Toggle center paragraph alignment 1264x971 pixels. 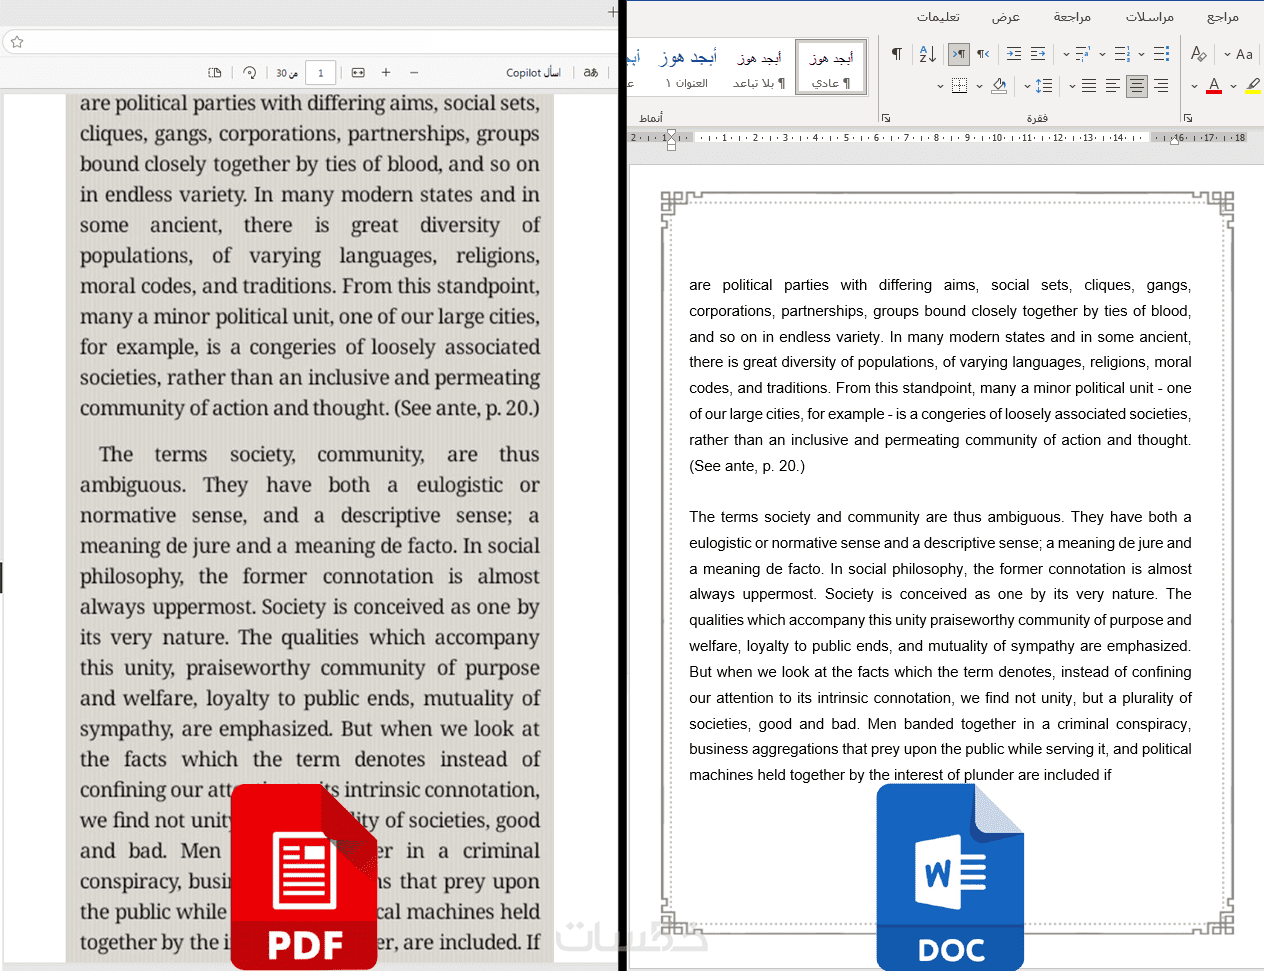[x=1137, y=86]
